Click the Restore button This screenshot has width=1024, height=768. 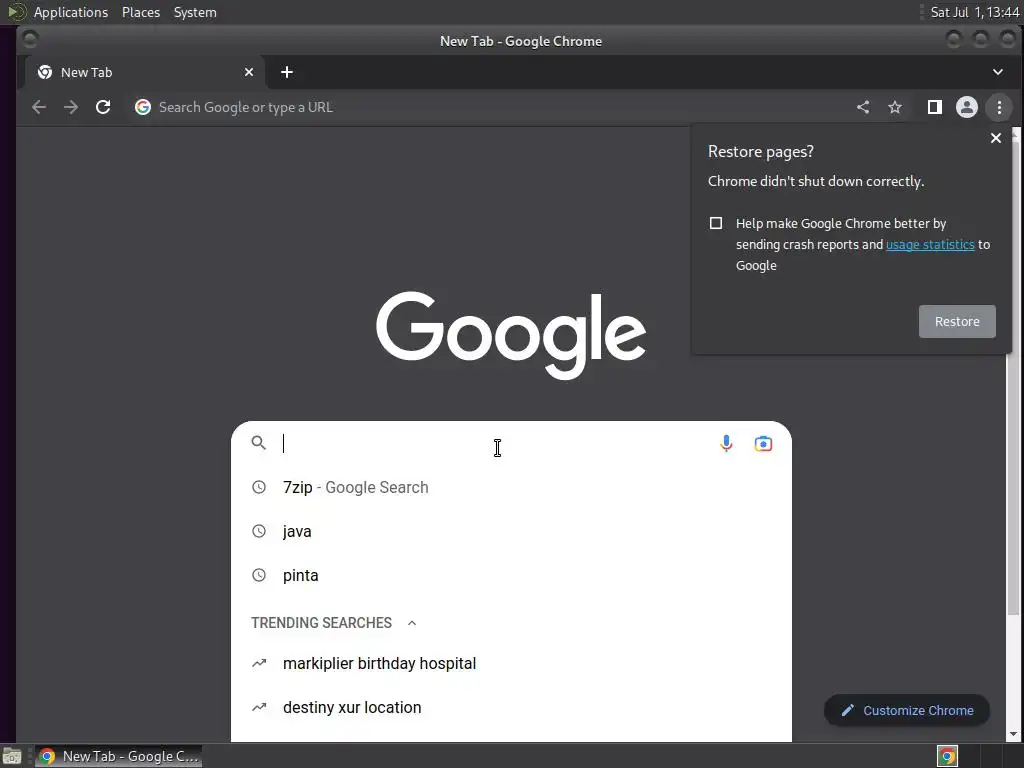[957, 321]
